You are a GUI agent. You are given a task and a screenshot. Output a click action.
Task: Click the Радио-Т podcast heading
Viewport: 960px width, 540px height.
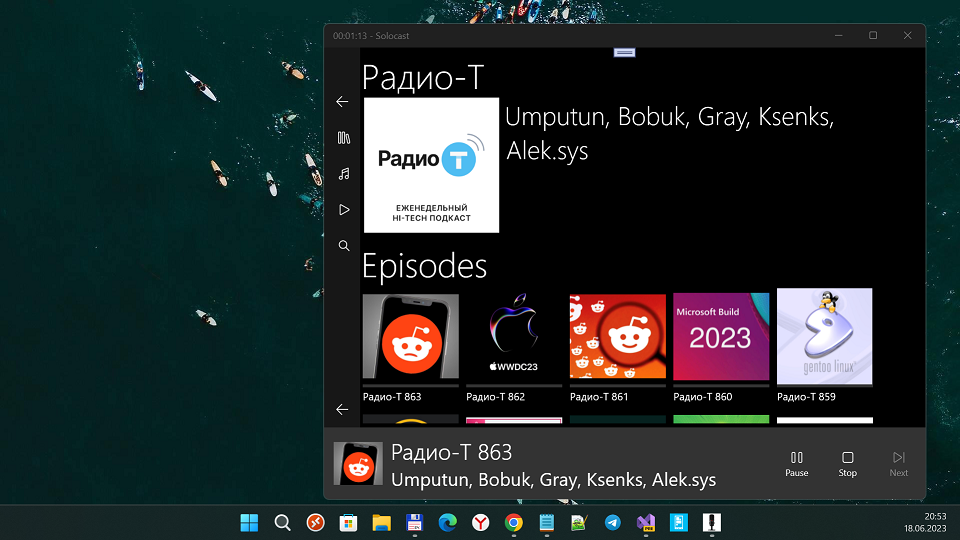[423, 77]
